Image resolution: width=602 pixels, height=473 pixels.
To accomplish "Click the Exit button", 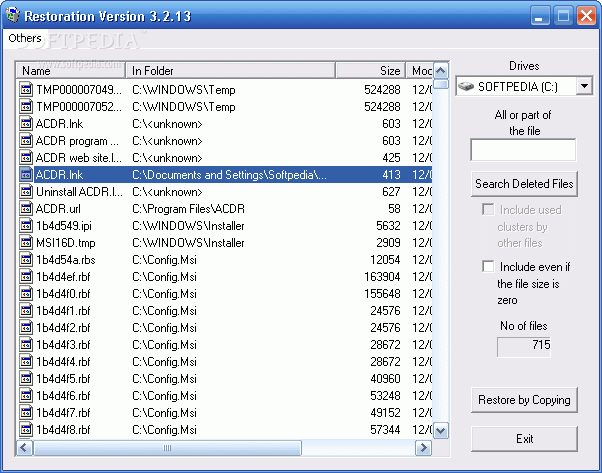I will (524, 439).
